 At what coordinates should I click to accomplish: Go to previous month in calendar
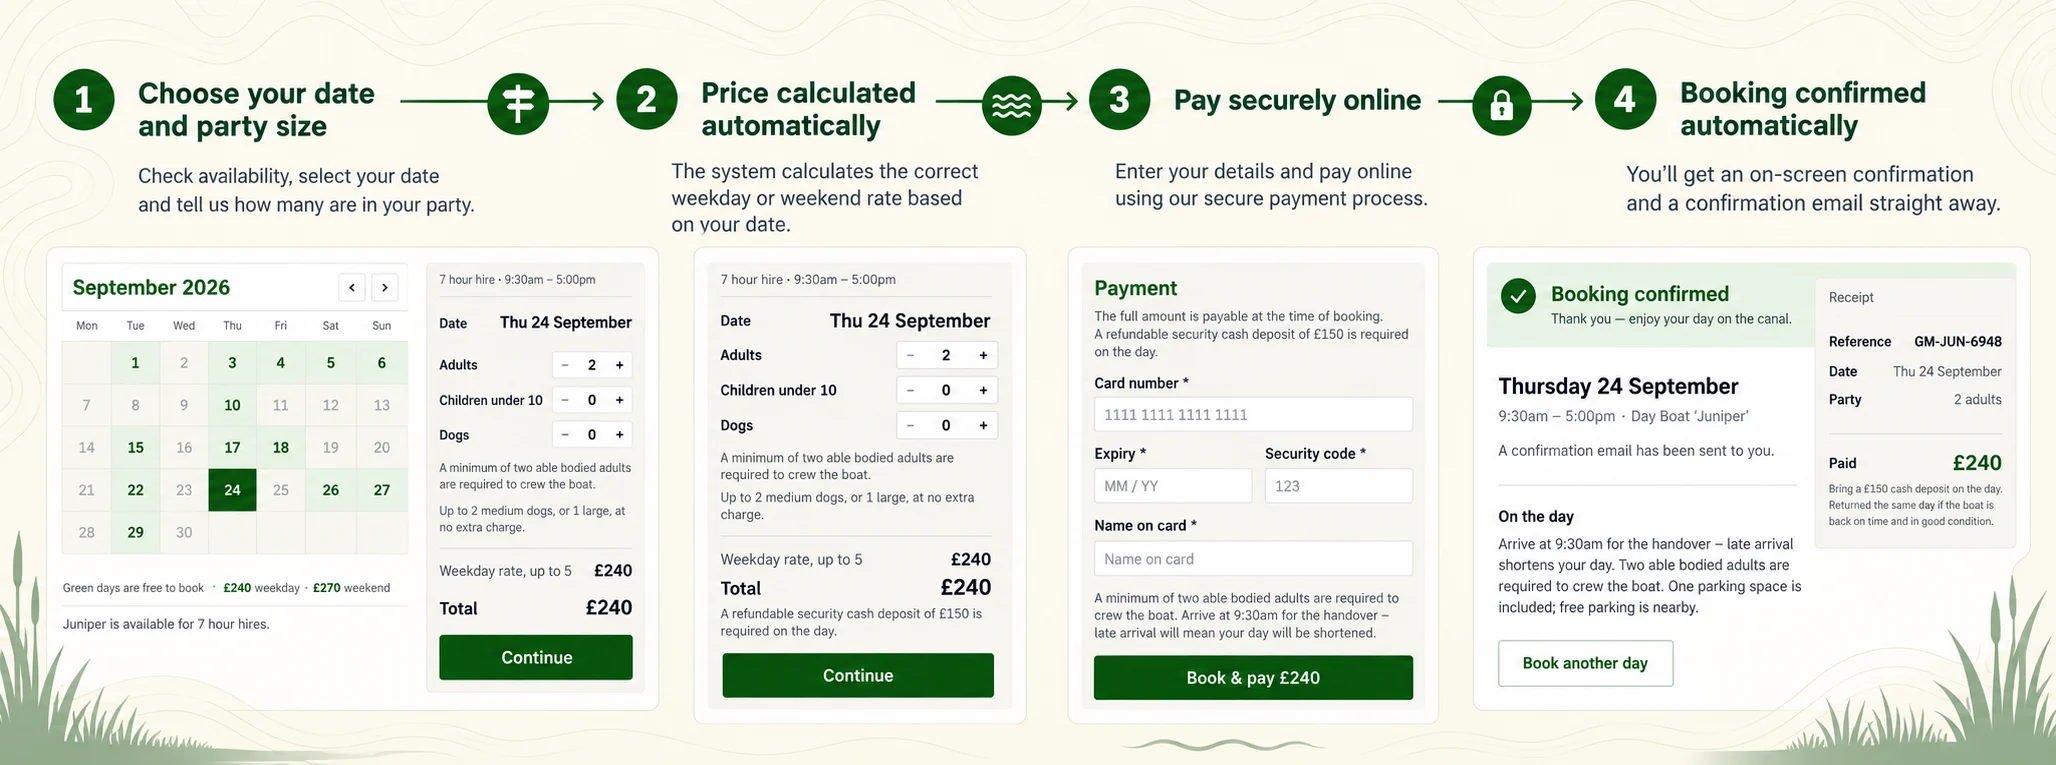coord(352,288)
